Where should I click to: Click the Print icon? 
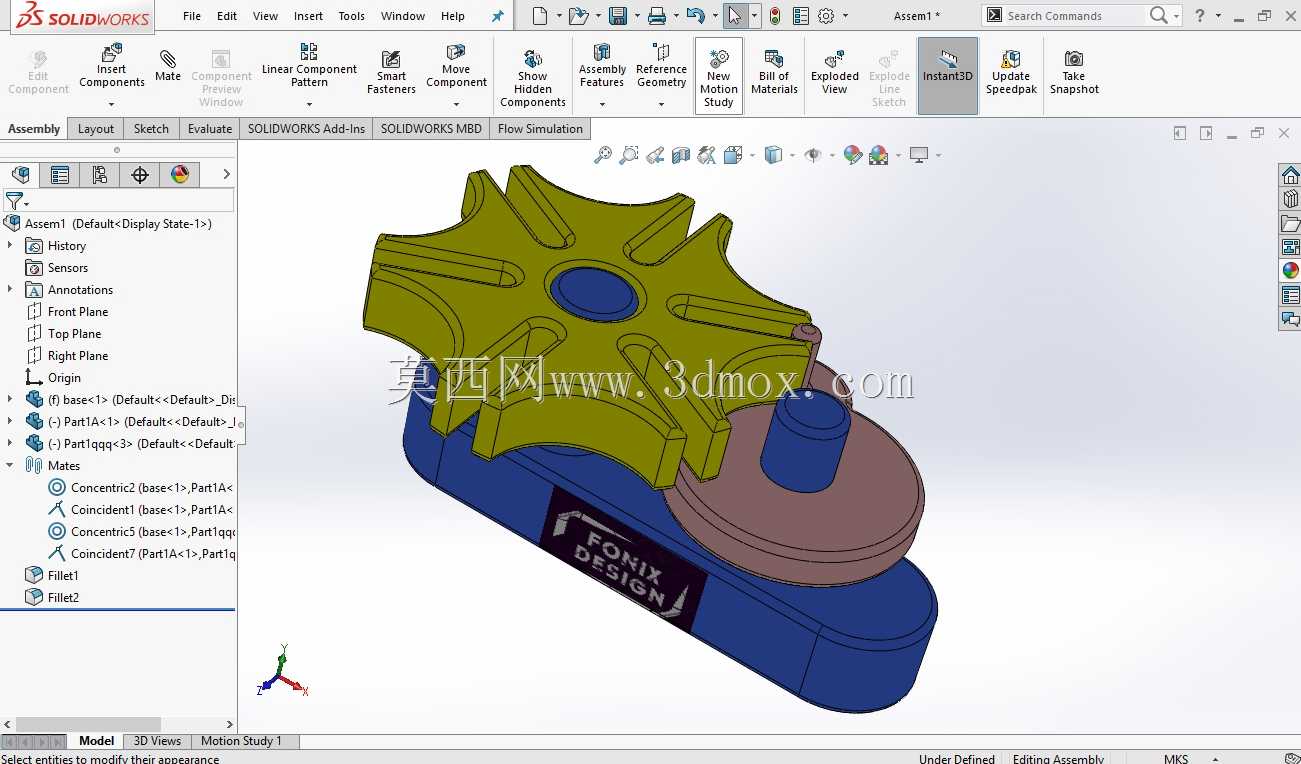(x=657, y=16)
